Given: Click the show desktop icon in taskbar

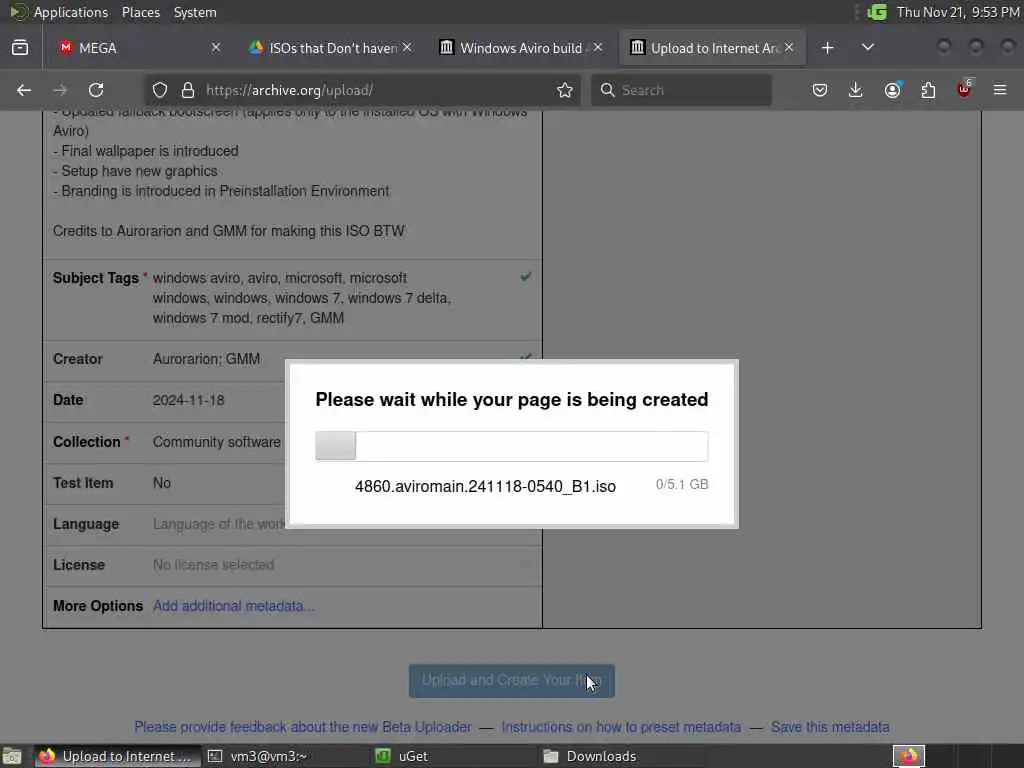Looking at the screenshot, I should tap(12, 756).
